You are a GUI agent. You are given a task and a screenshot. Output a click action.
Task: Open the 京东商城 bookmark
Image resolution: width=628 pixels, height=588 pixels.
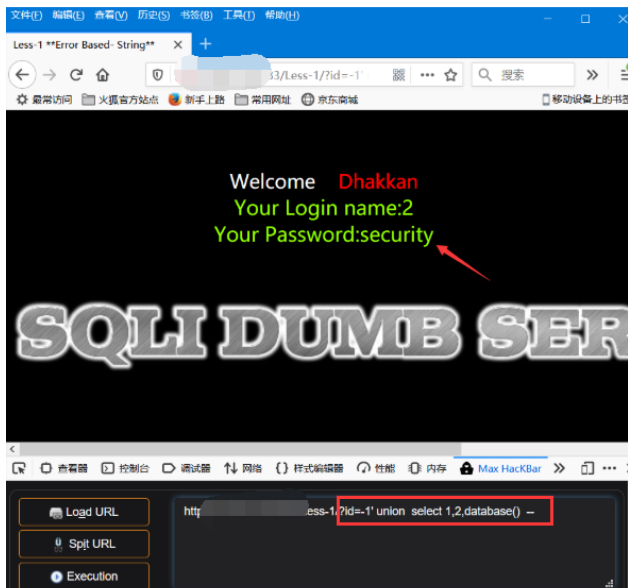click(329, 99)
